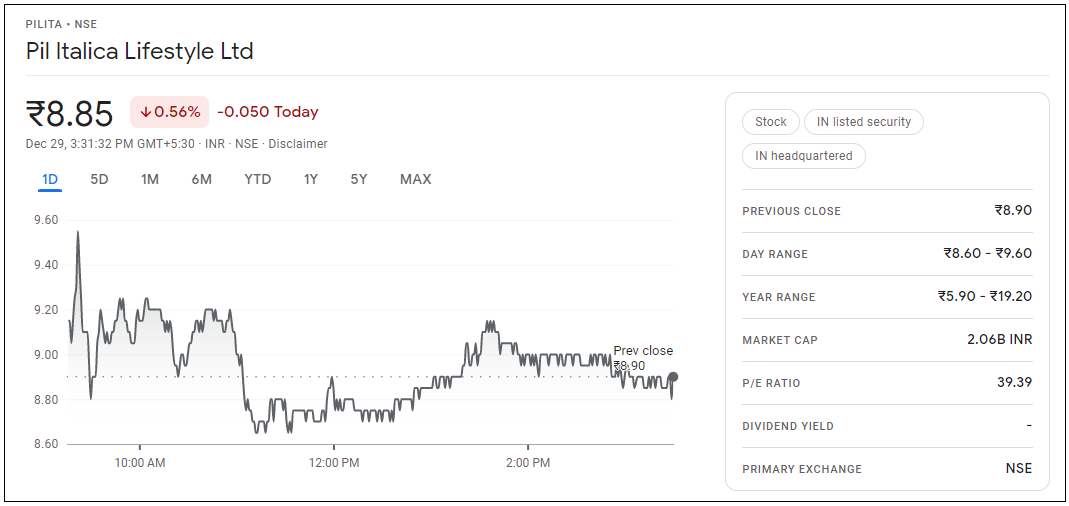
Task: Click the ₹5.90 - ₹19.20 year range value
Action: pos(985,296)
